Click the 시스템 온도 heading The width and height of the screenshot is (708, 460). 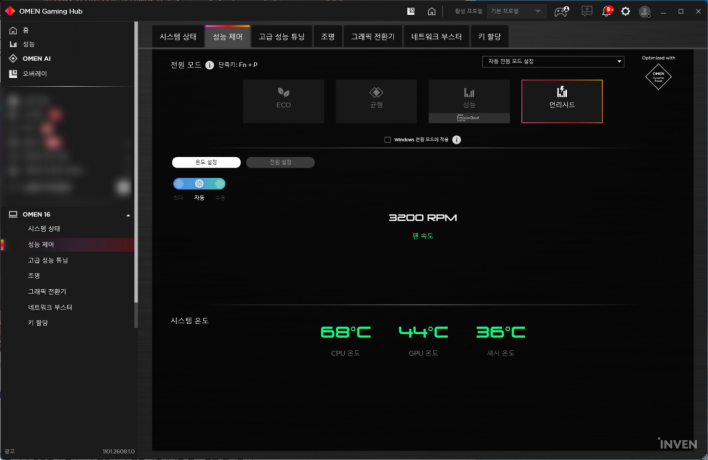click(x=190, y=321)
